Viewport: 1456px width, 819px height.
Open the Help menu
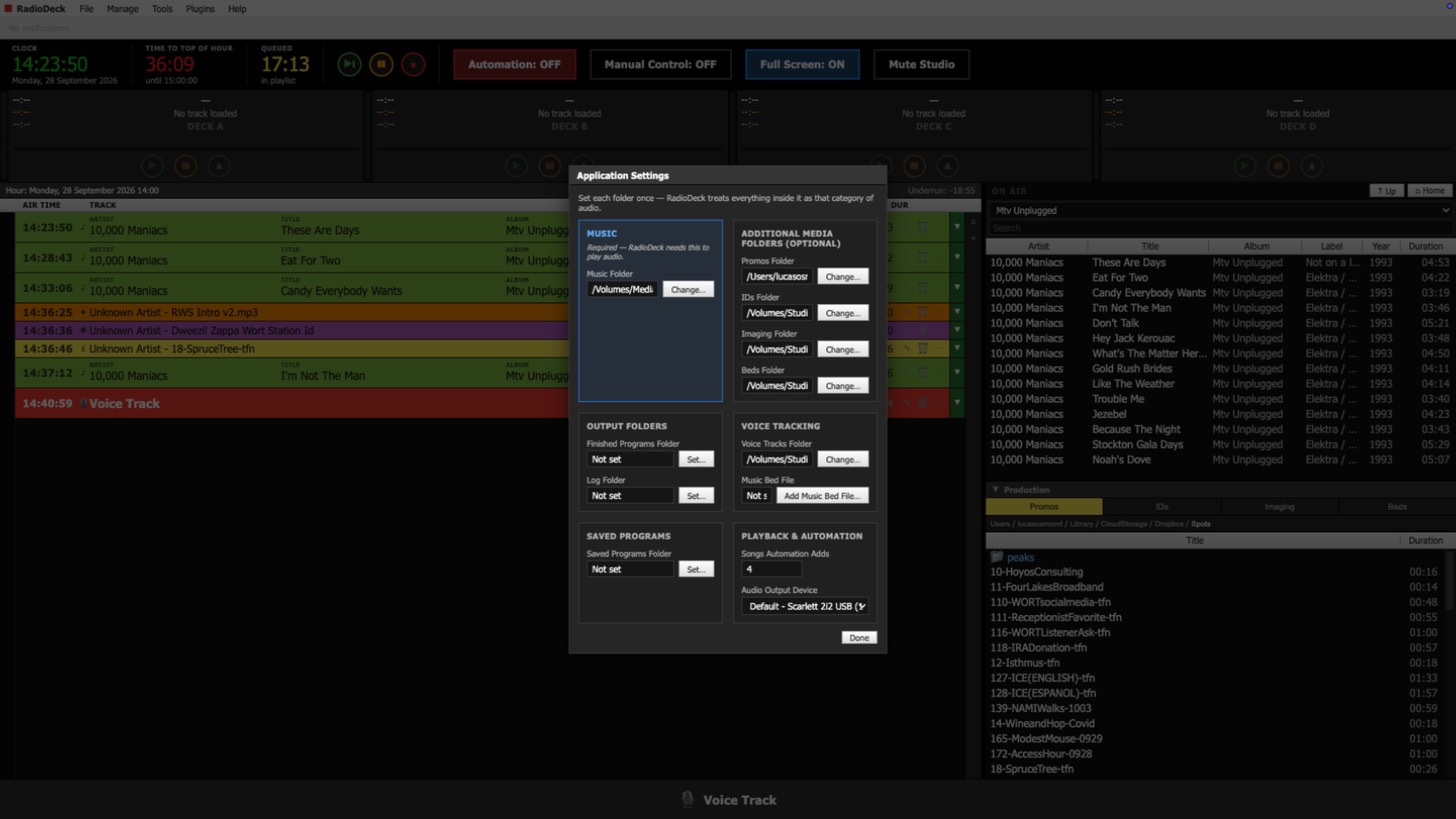(237, 9)
